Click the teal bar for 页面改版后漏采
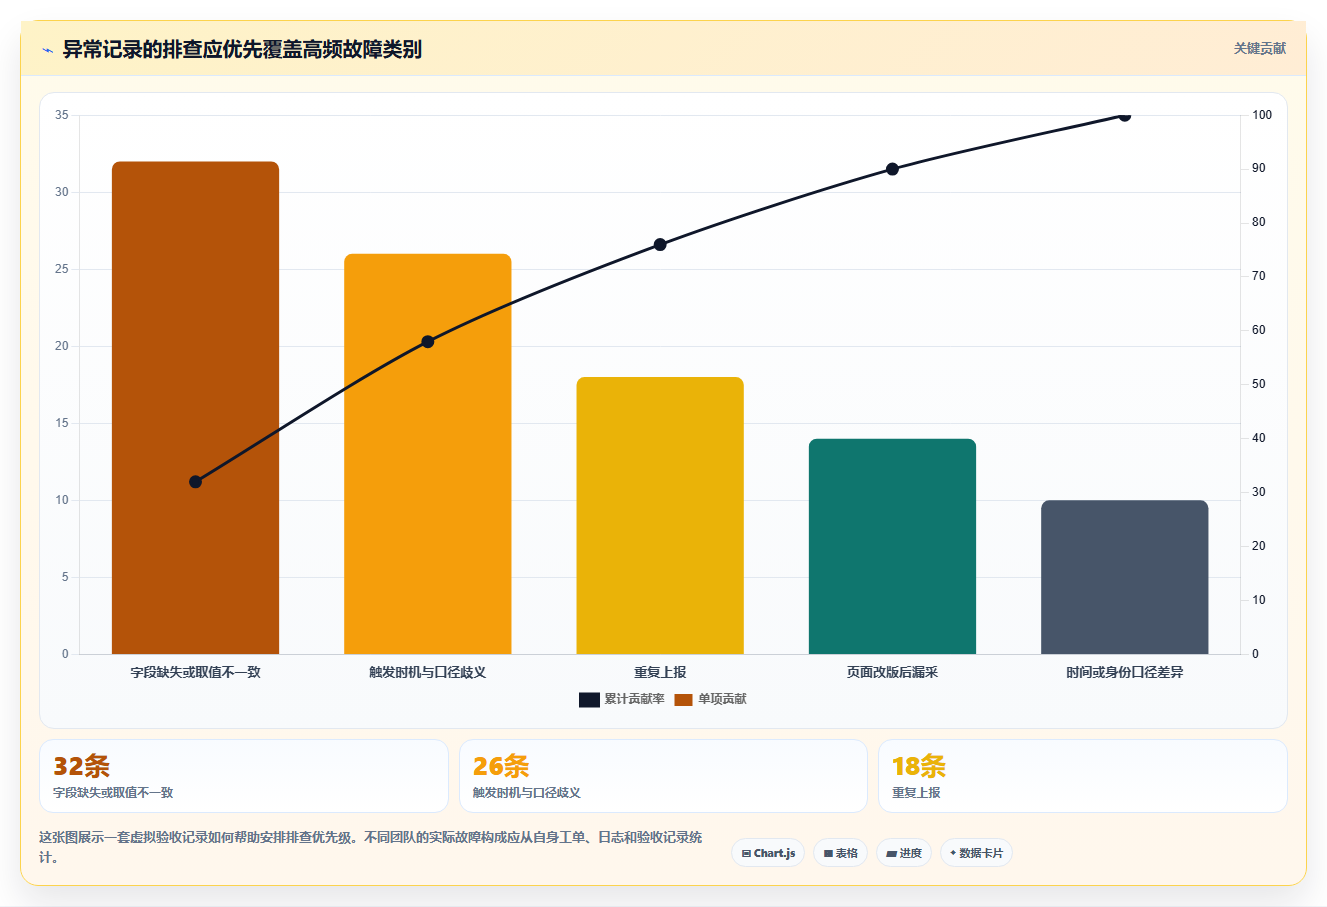Image resolution: width=1327 pixels, height=907 pixels. (892, 546)
